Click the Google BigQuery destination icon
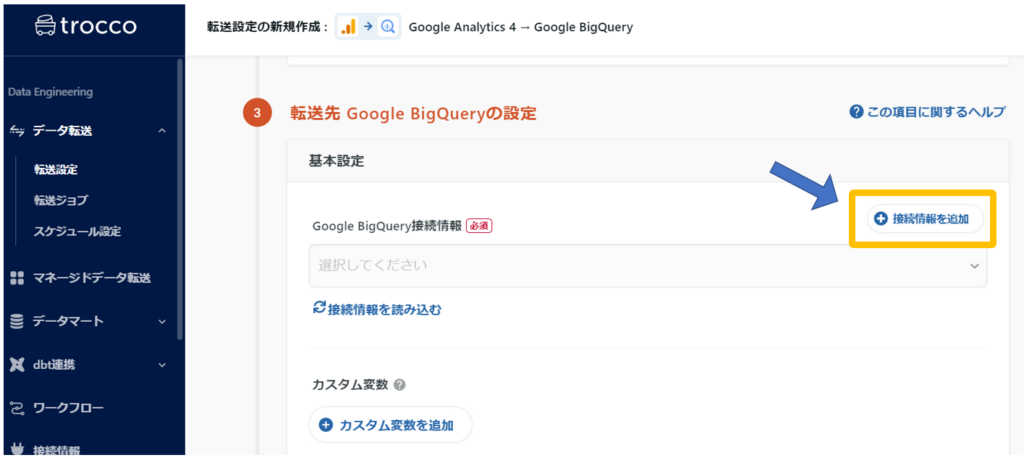This screenshot has width=1024, height=468. 388,27
